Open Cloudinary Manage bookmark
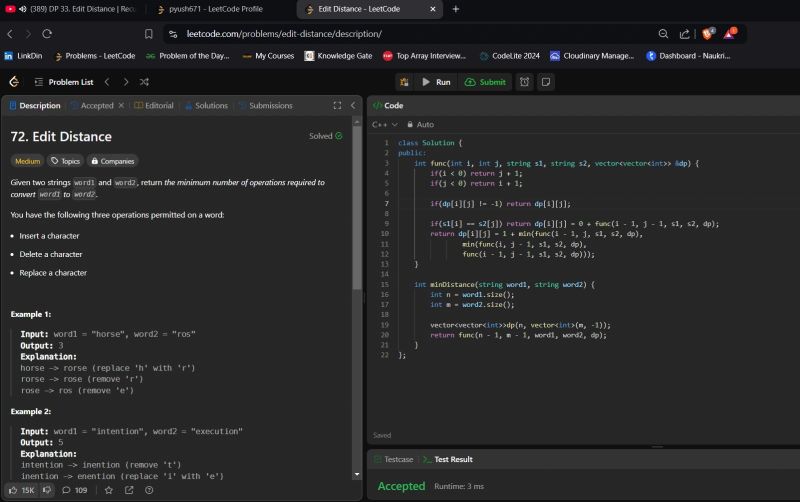This screenshot has height=502, width=800. 592,56
